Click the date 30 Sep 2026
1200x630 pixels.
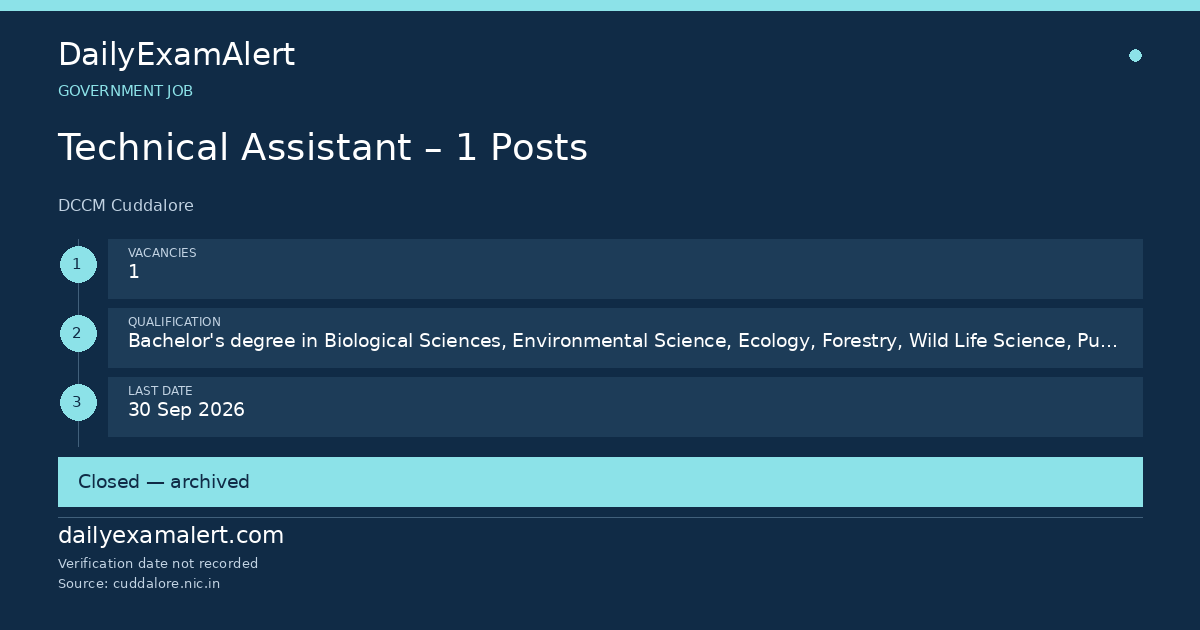tap(186, 410)
